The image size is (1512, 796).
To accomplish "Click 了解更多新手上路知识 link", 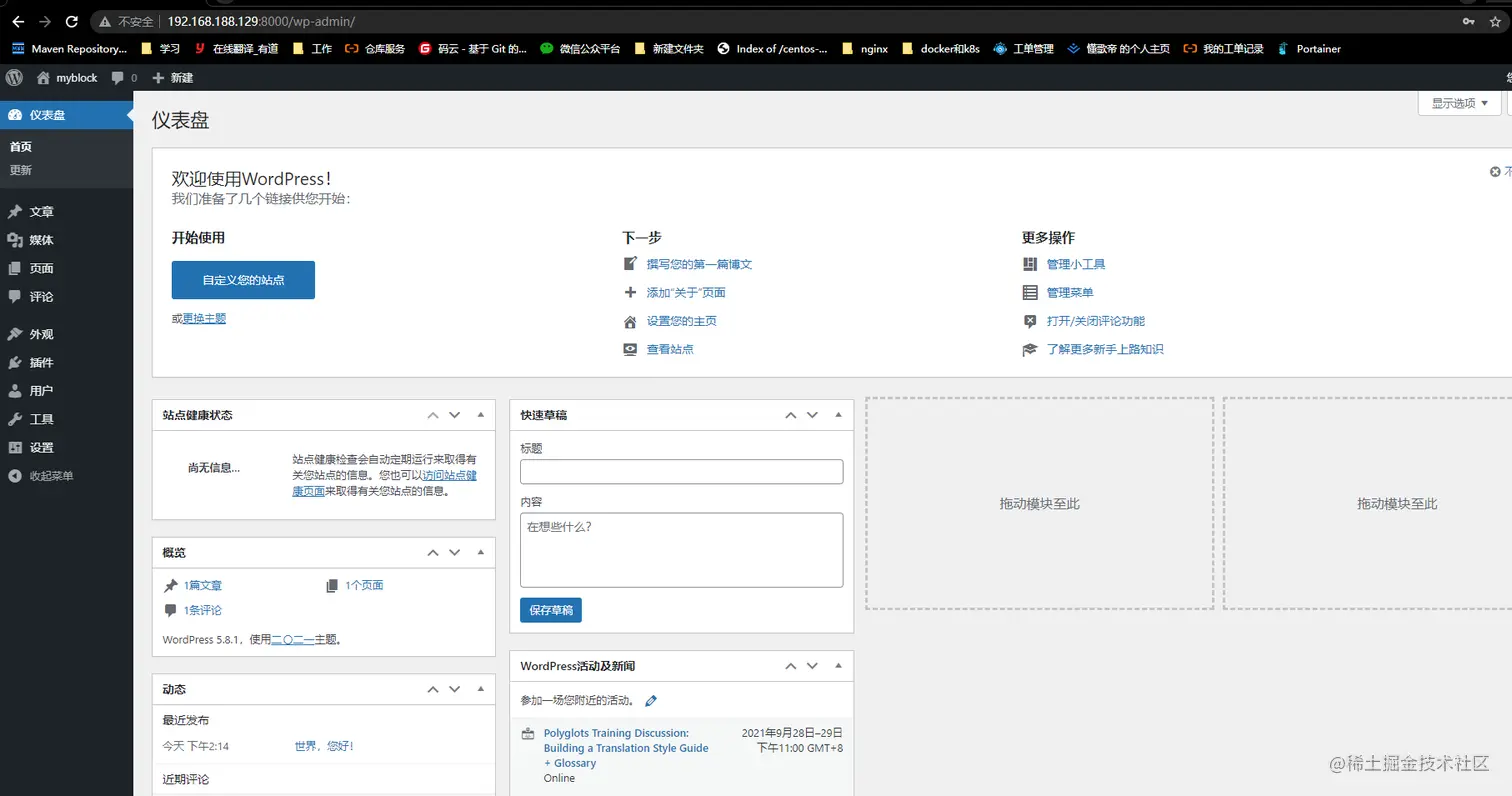I will pyautogui.click(x=1105, y=349).
